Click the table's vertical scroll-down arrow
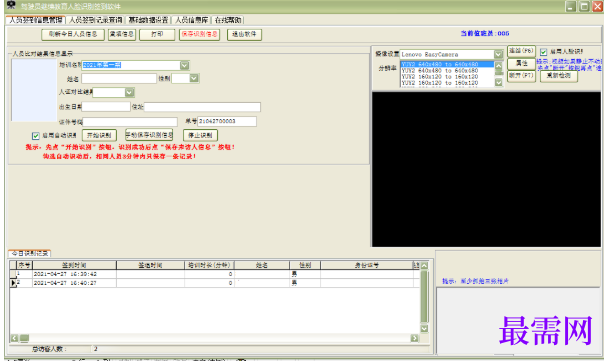611x362 pixels. coord(424,329)
